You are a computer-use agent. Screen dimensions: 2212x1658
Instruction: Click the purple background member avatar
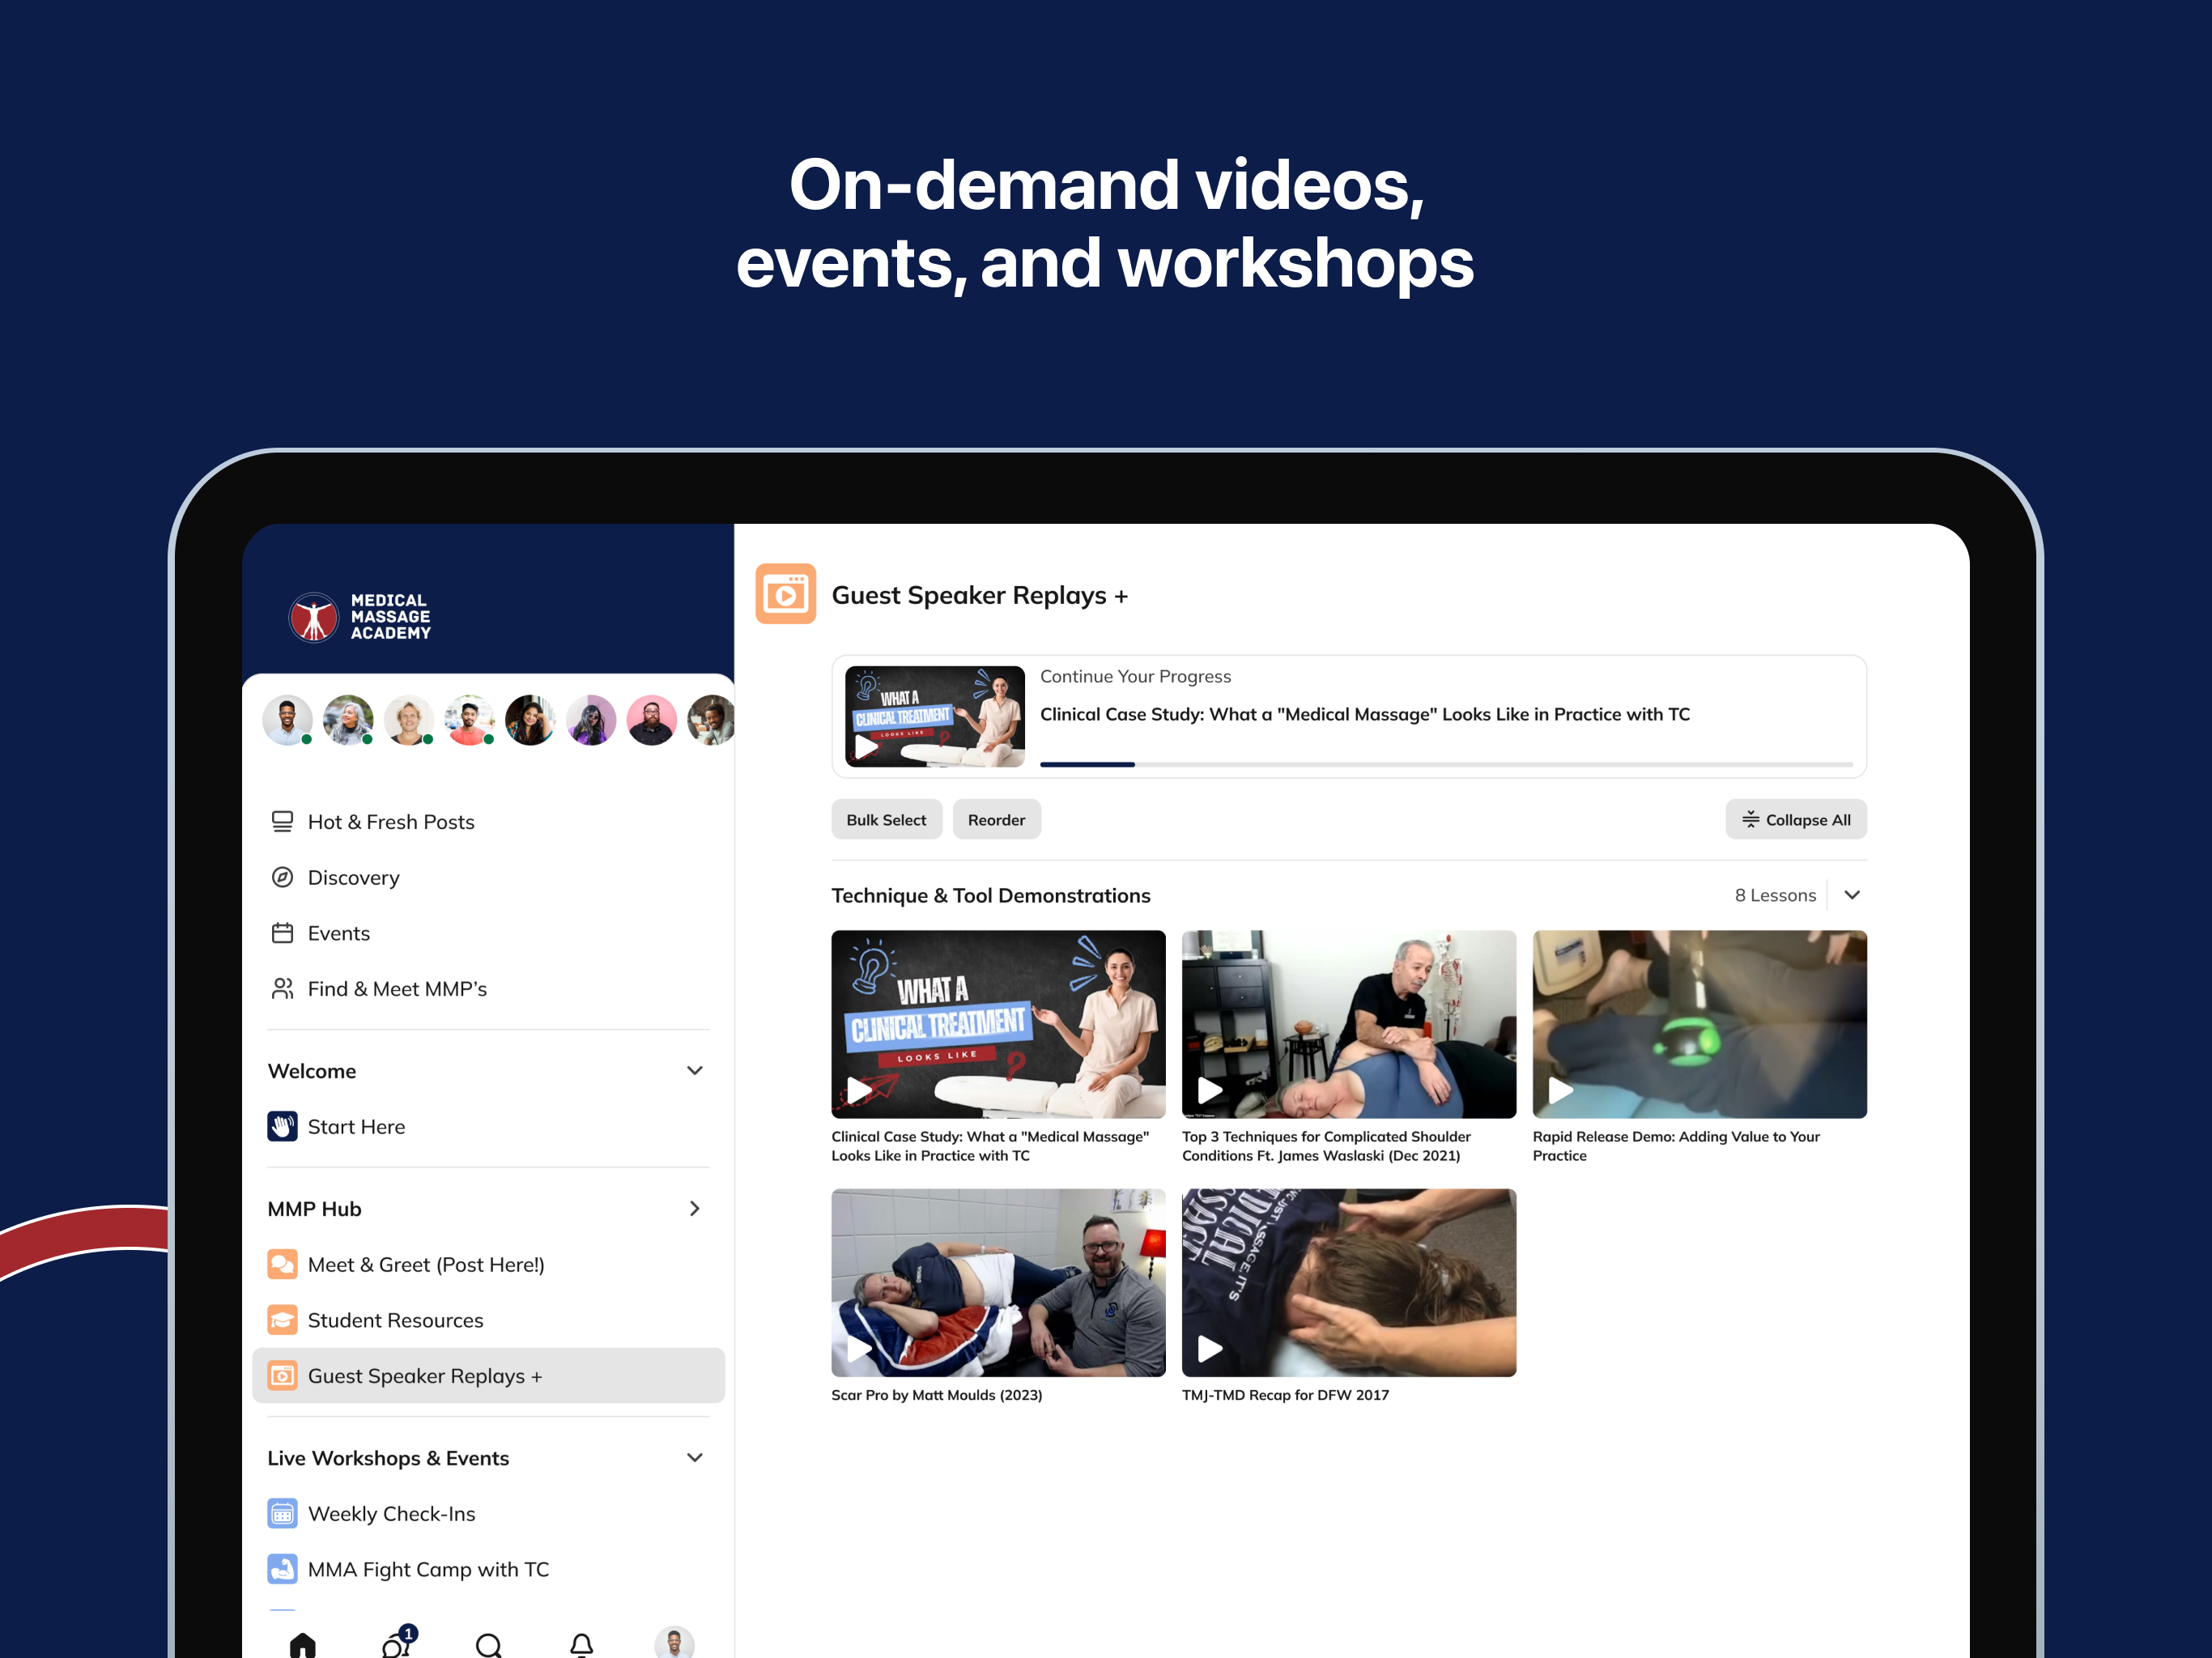click(591, 720)
